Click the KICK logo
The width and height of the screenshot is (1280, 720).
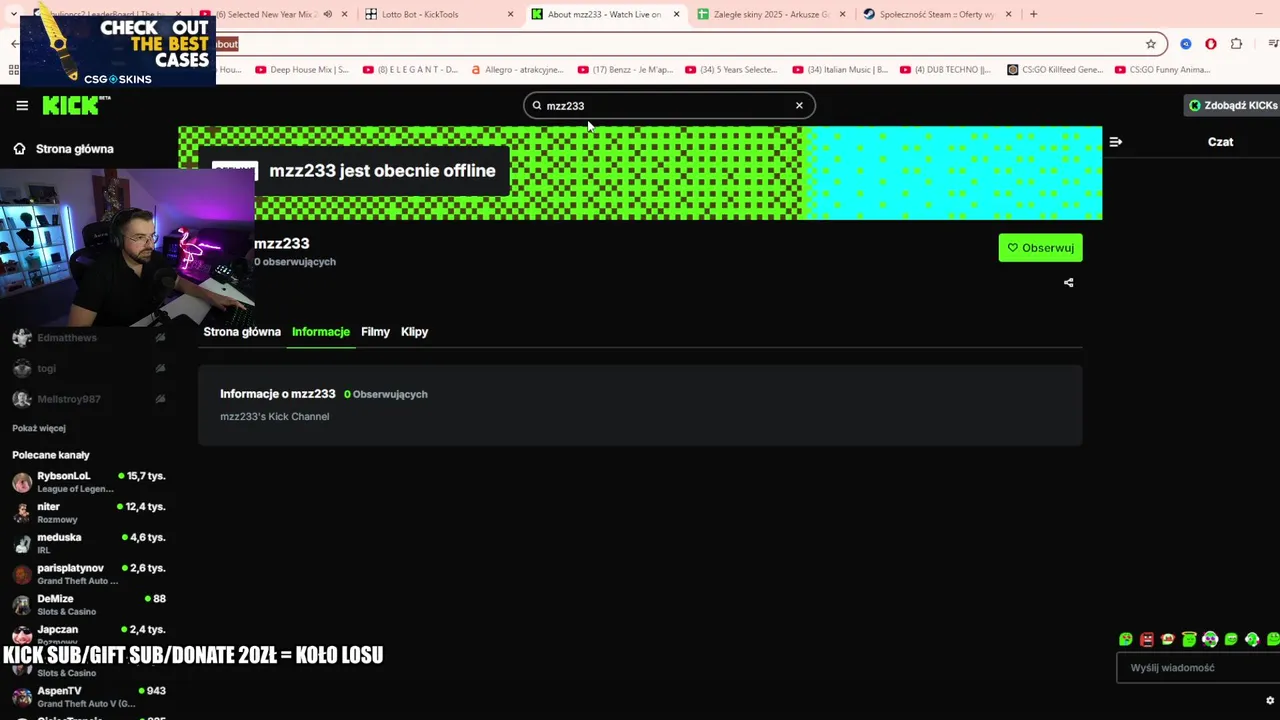point(76,105)
